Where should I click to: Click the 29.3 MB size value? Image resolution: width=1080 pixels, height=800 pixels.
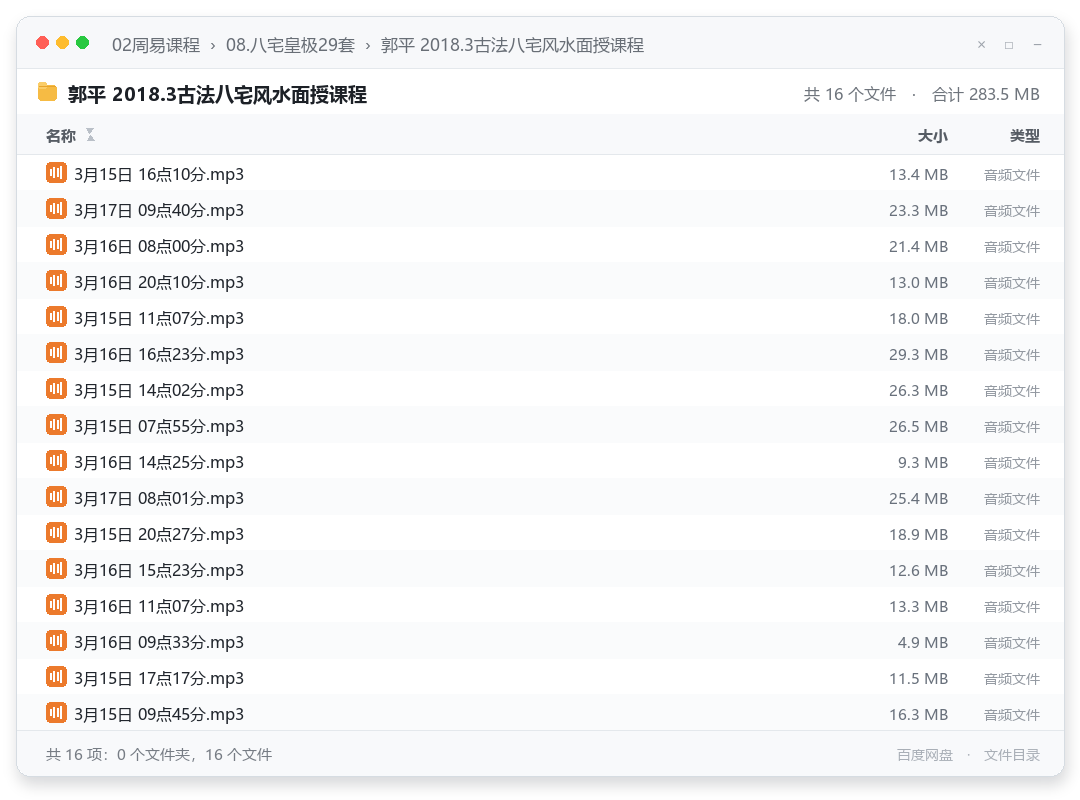pyautogui.click(x=918, y=355)
